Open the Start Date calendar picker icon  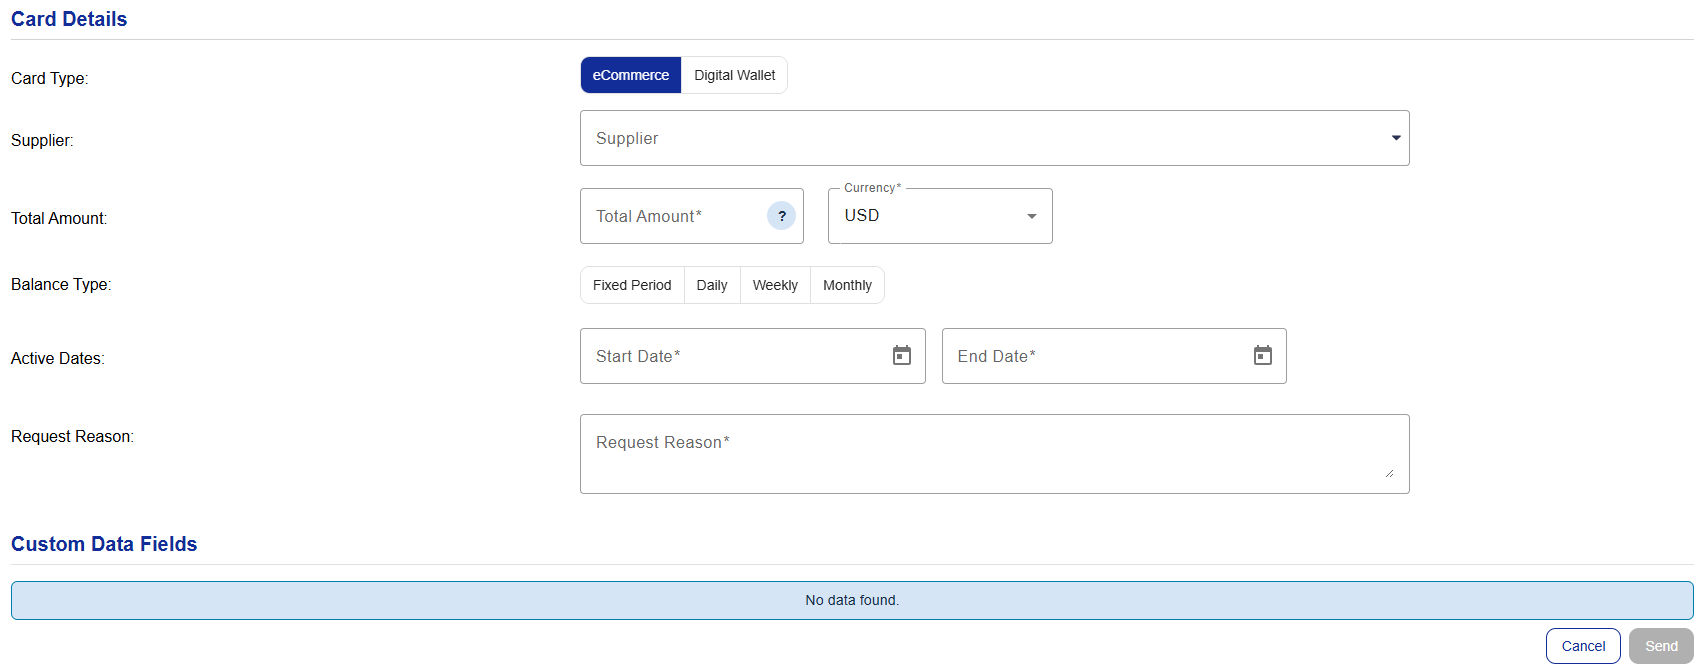(x=902, y=356)
